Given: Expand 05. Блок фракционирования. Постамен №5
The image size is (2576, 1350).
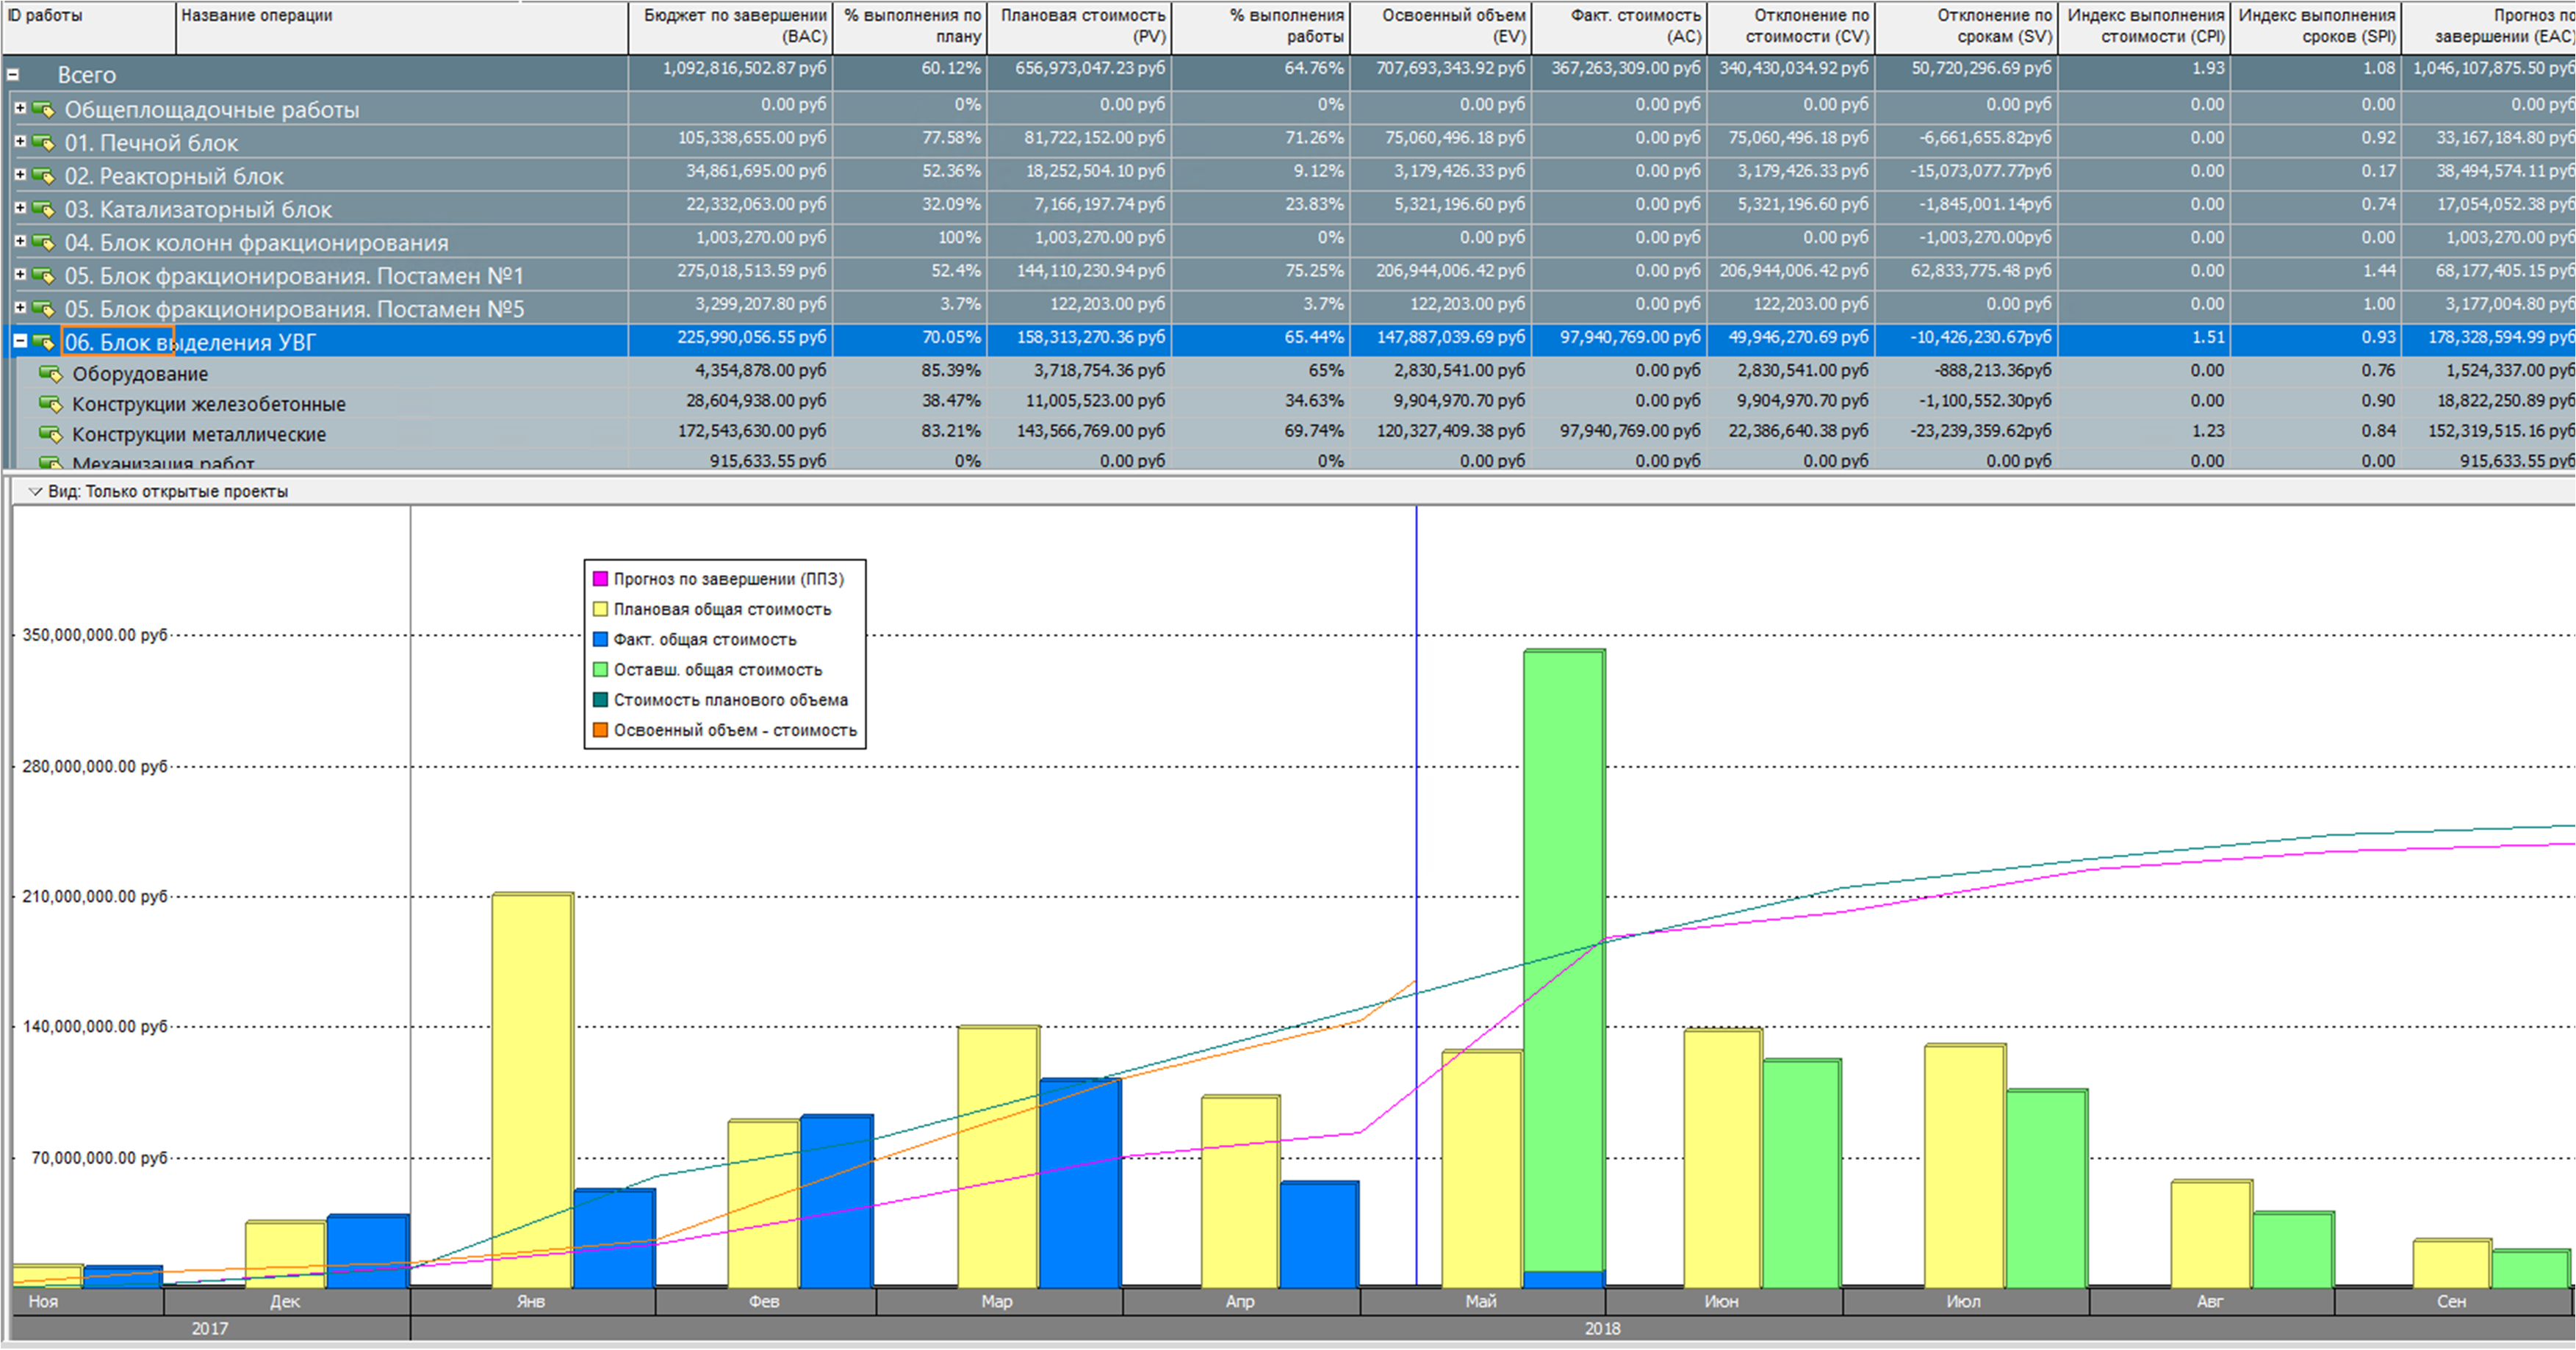Looking at the screenshot, I should tap(20, 307).
